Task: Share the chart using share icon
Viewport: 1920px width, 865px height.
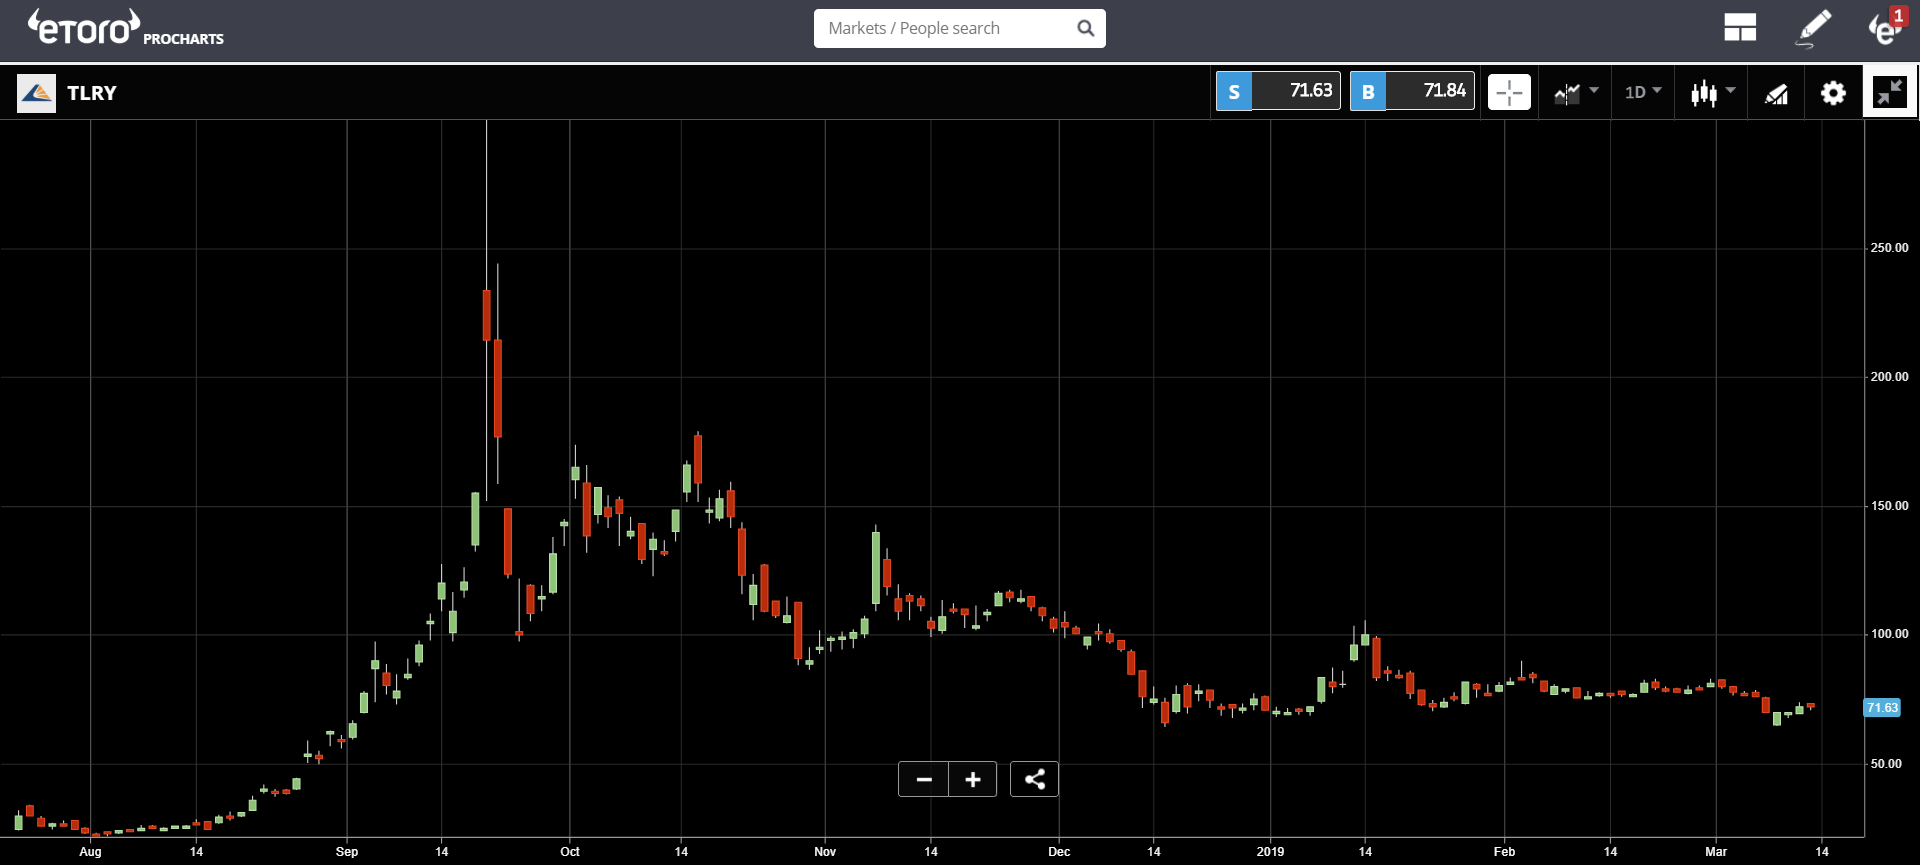Action: [1034, 779]
